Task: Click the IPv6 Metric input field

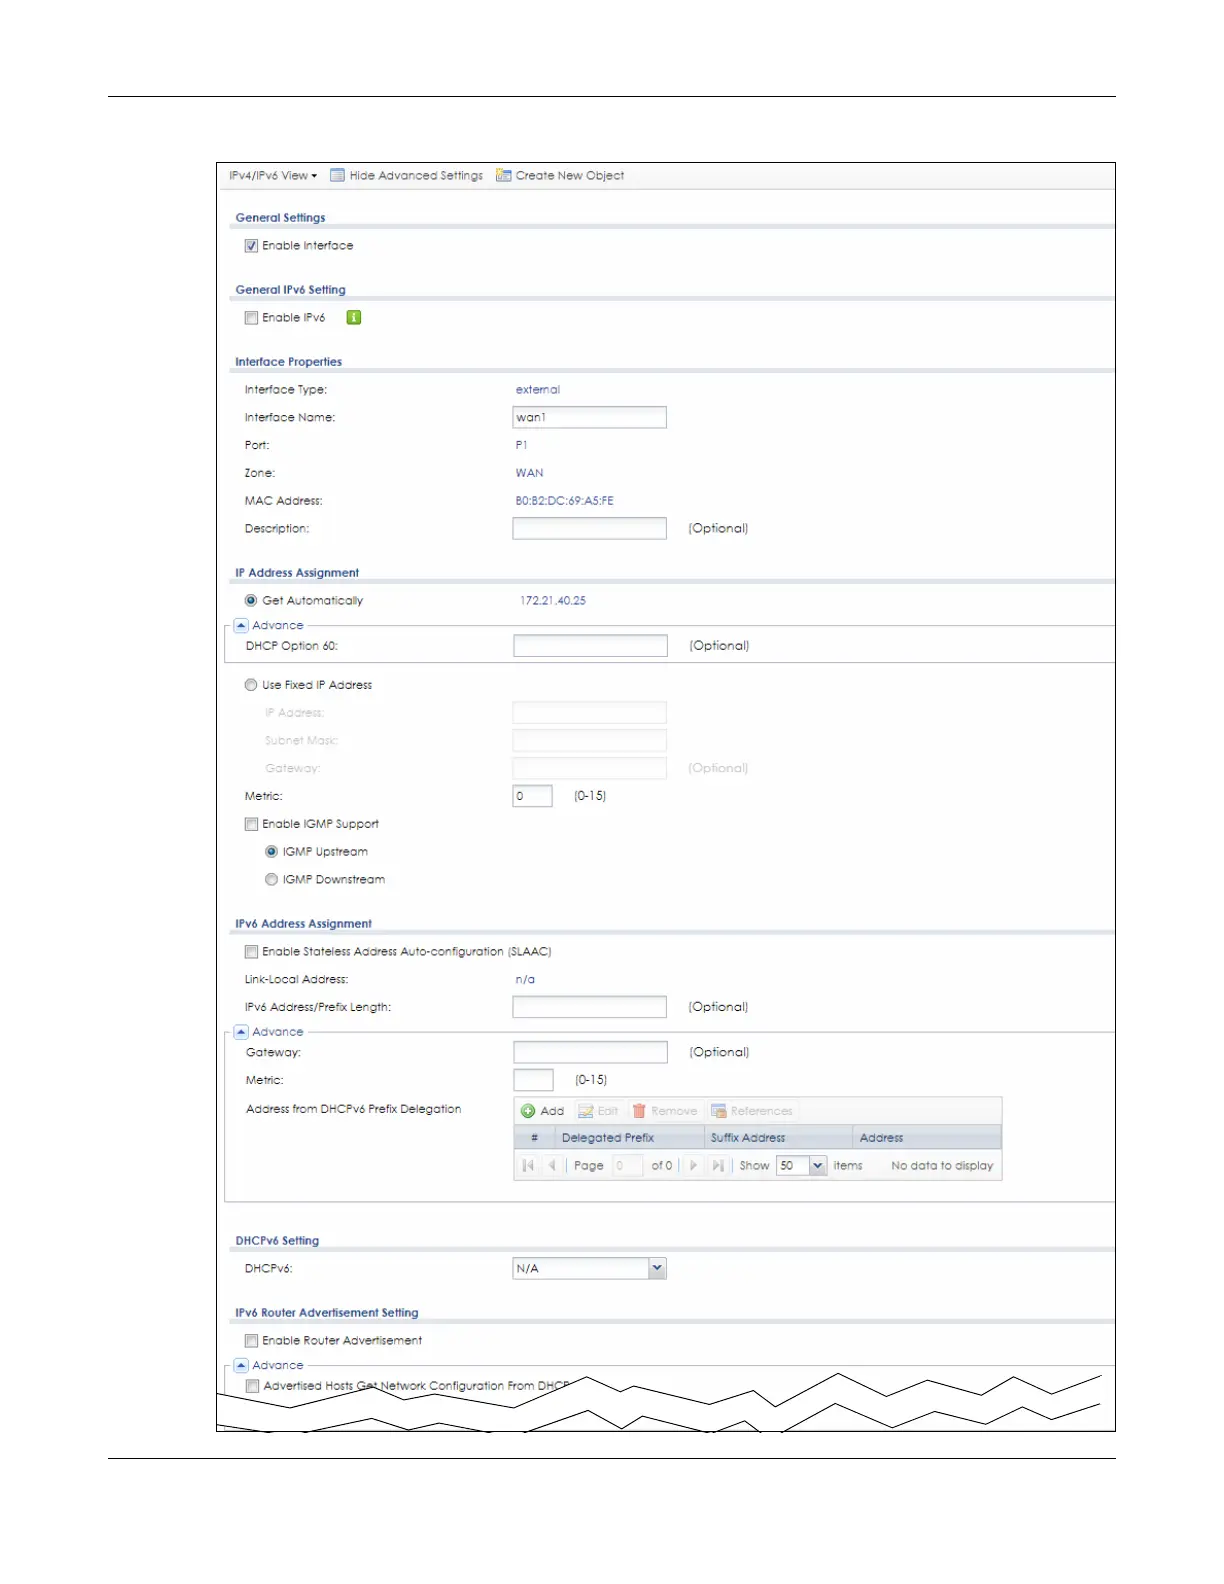Action: point(533,1080)
